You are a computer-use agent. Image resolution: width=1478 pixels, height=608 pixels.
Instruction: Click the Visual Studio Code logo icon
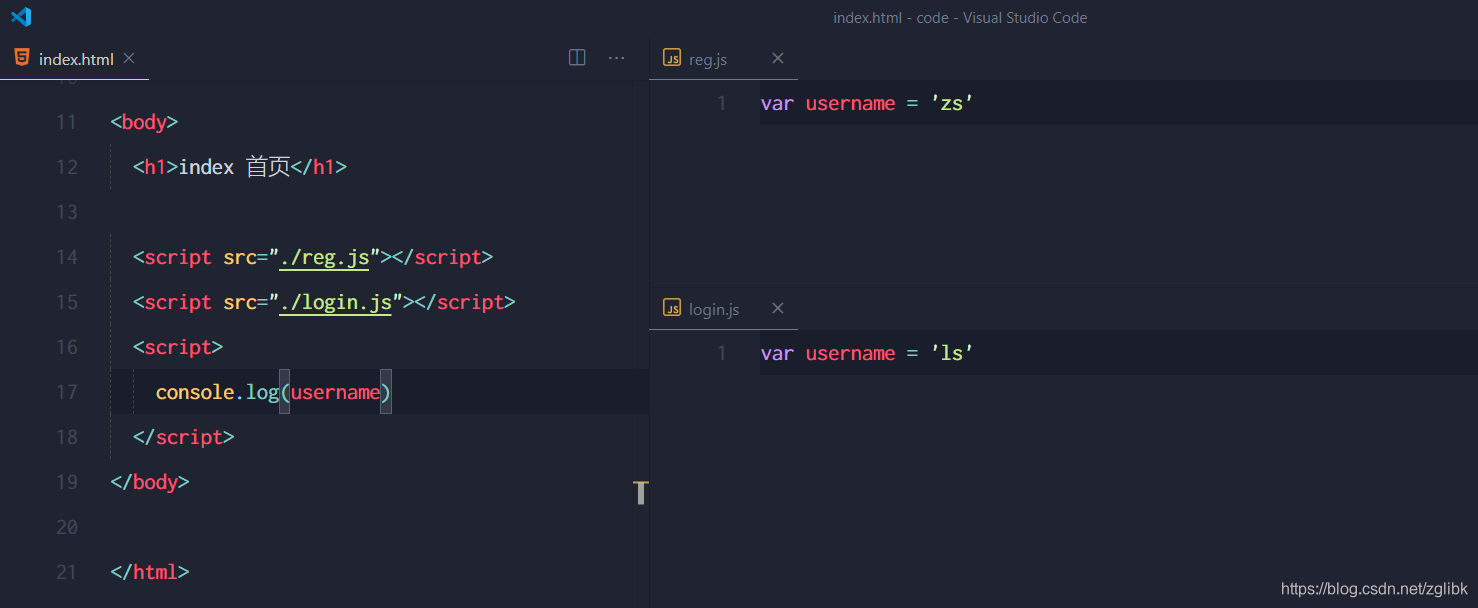(21, 17)
